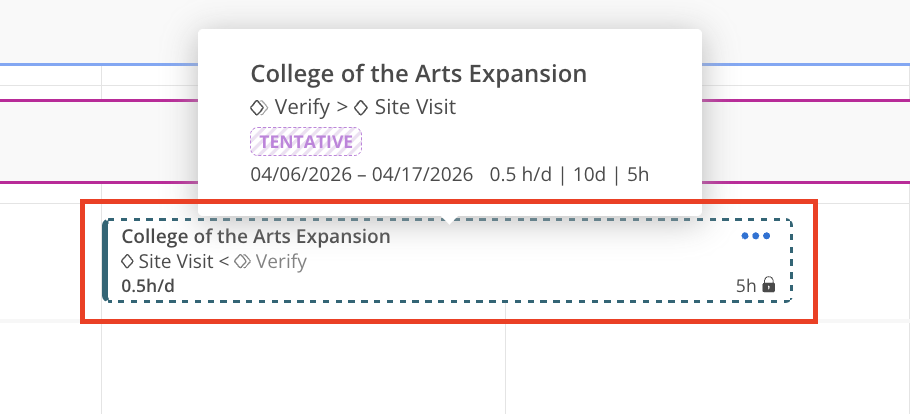Click the 5h total on the card

(746, 286)
